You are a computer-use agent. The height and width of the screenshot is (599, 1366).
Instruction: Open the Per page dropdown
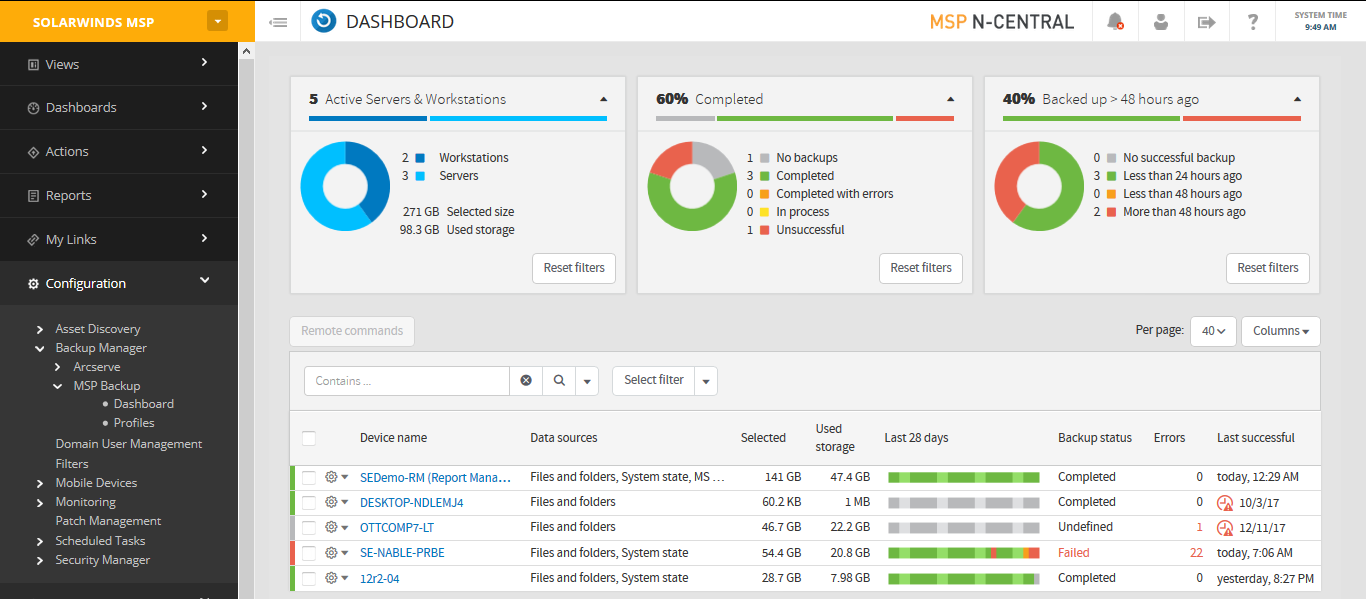click(1212, 330)
